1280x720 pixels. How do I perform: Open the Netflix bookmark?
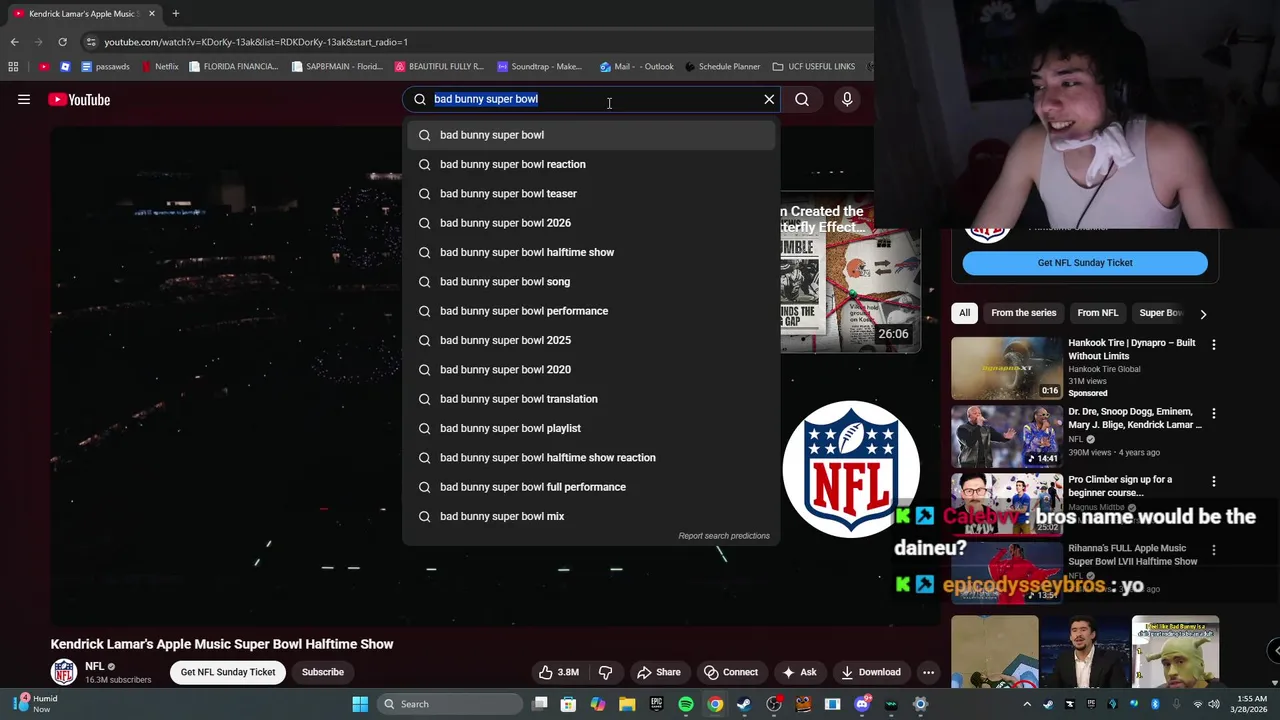(x=160, y=67)
